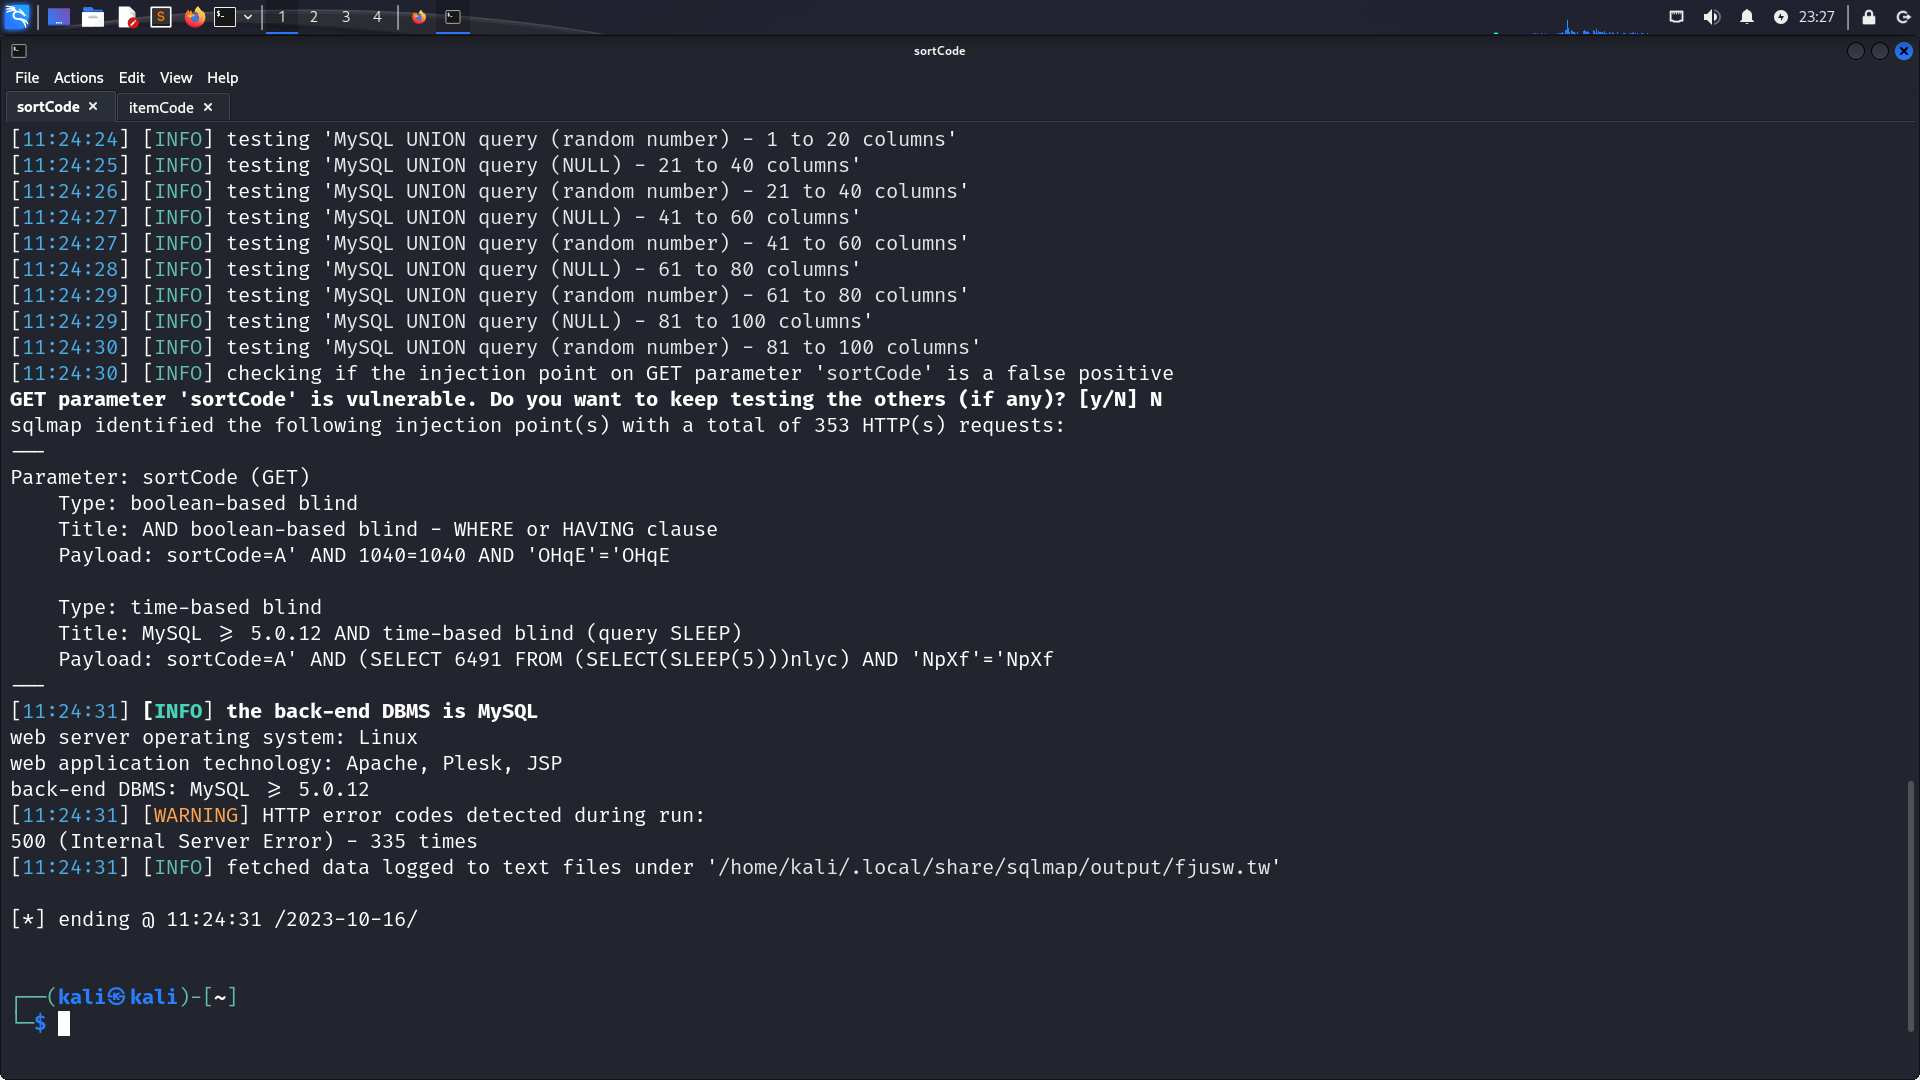This screenshot has width=1920, height=1080.
Task: Open the View menu
Action: [x=176, y=78]
